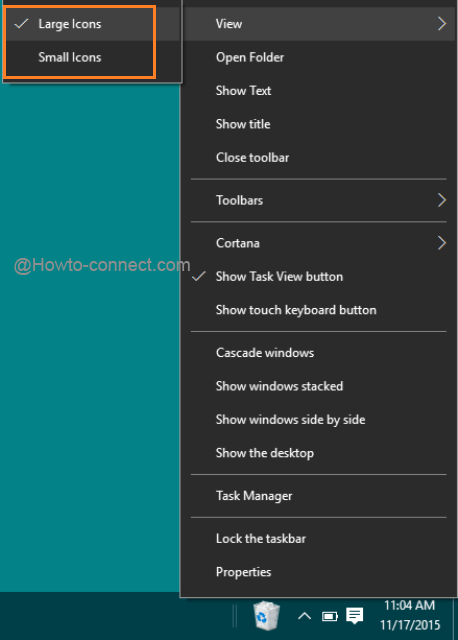Viewport: 458px width, 640px height.
Task: Open the Action Center notification icon
Action: tap(354, 616)
